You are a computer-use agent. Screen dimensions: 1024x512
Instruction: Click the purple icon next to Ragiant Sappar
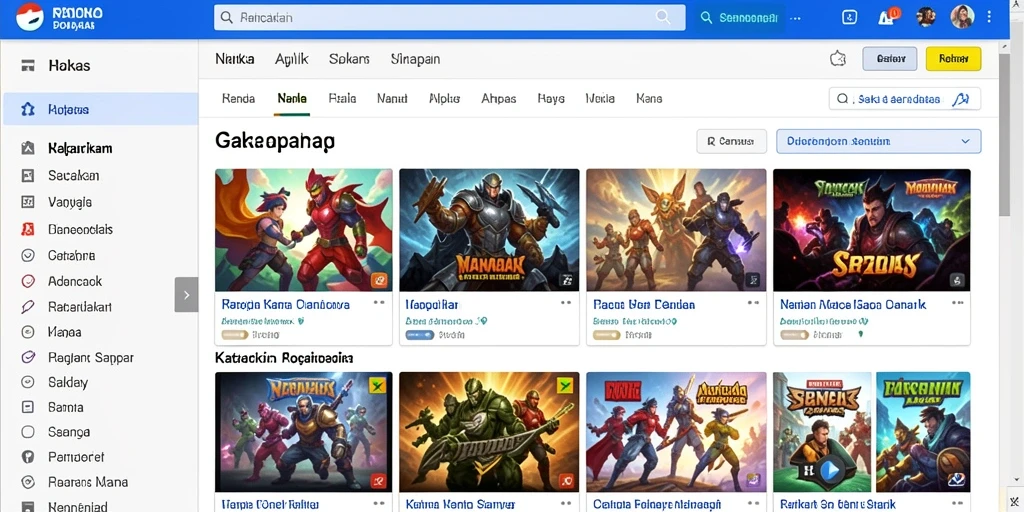click(x=27, y=357)
